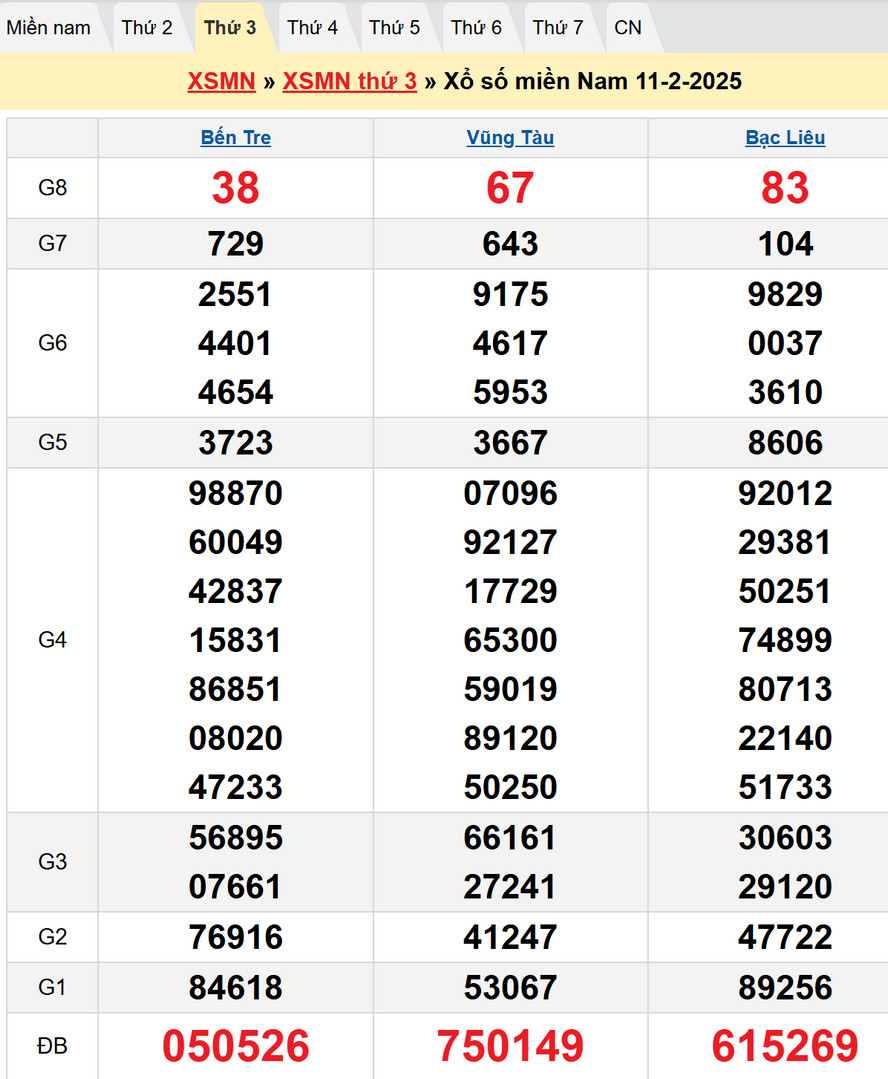The image size is (888, 1079).
Task: Click the Thứ 6 tab
Action: (476, 27)
